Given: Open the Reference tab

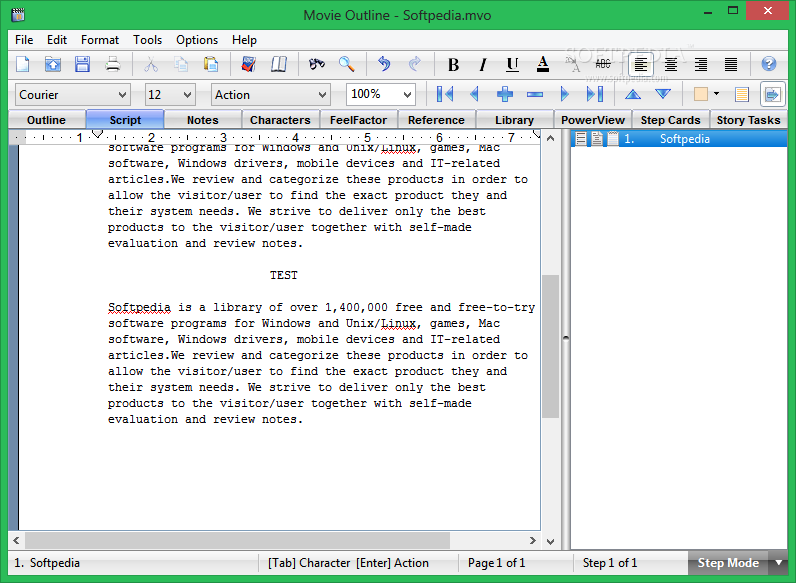Looking at the screenshot, I should coord(436,120).
